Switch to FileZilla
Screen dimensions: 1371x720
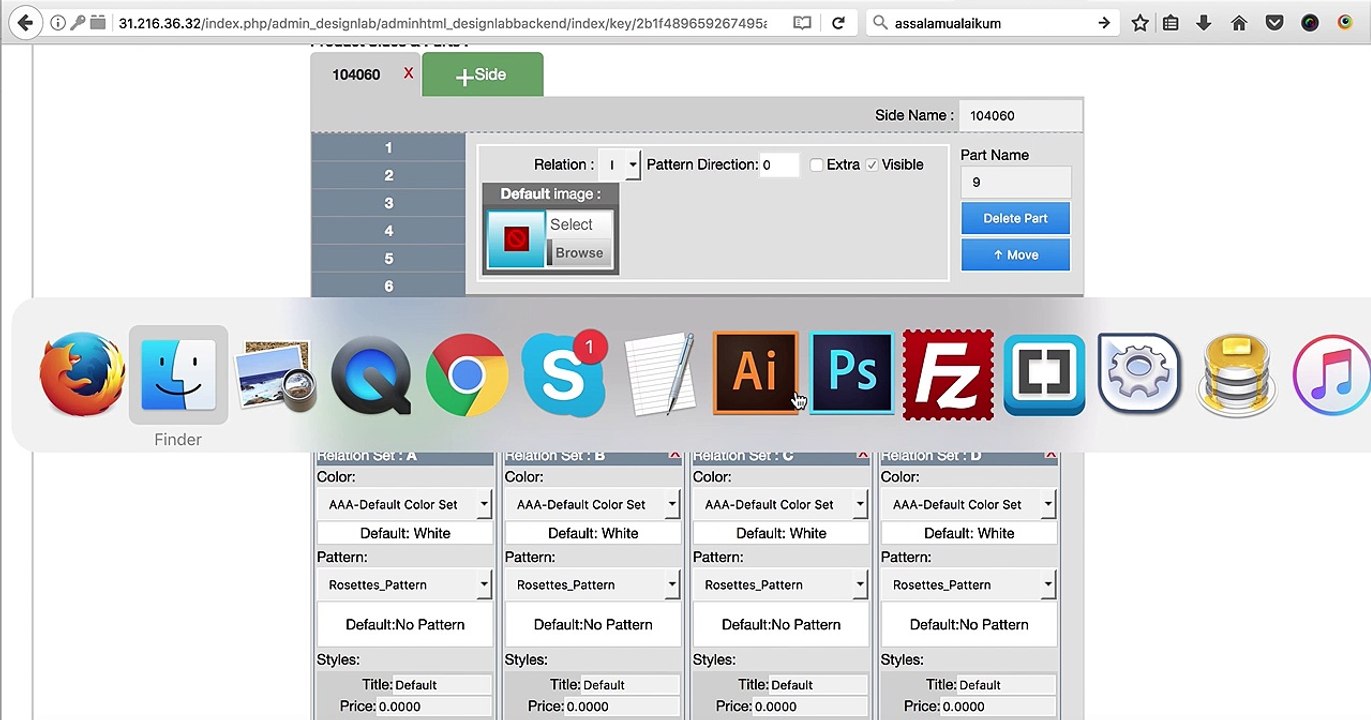[x=948, y=374]
